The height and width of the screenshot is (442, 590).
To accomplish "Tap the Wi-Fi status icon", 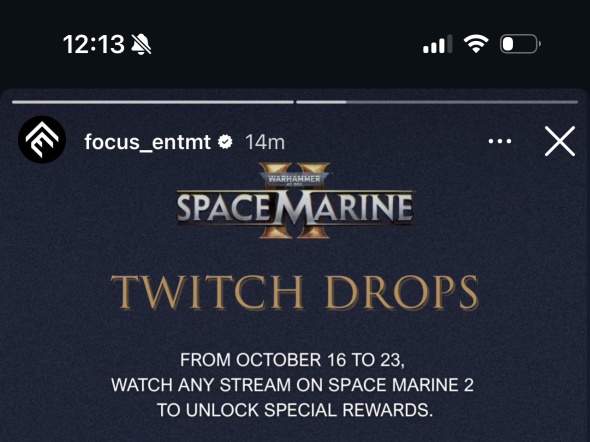I will (476, 44).
